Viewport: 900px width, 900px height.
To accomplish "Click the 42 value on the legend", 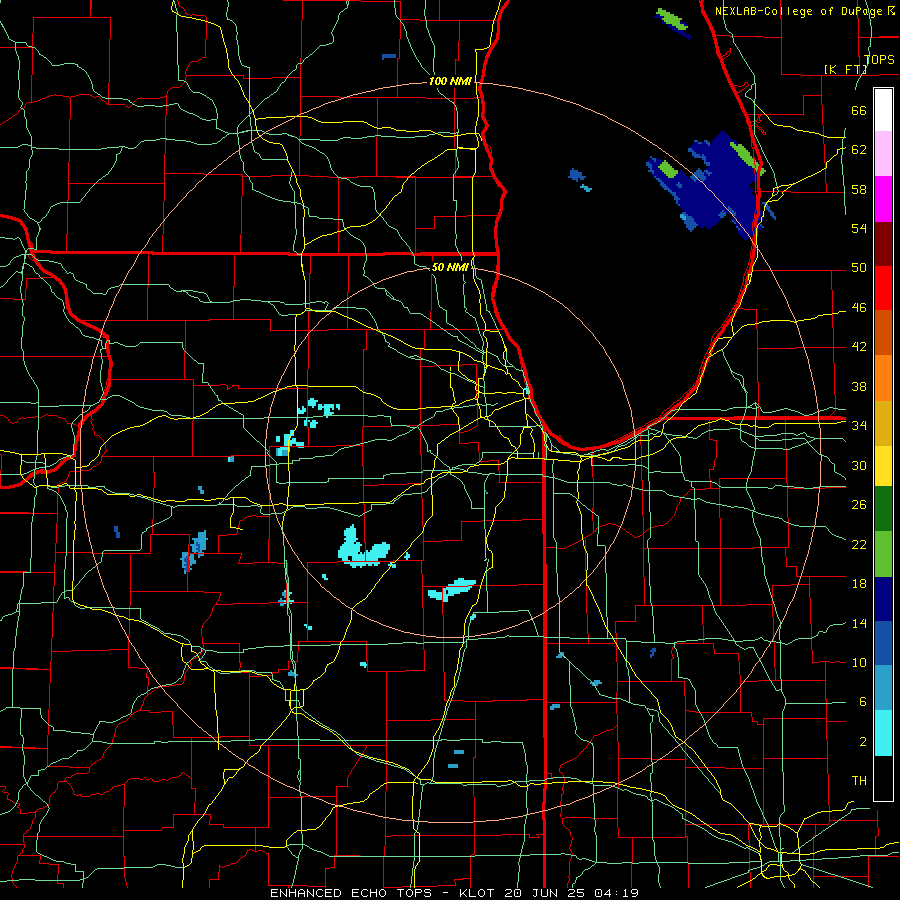I will (x=859, y=346).
